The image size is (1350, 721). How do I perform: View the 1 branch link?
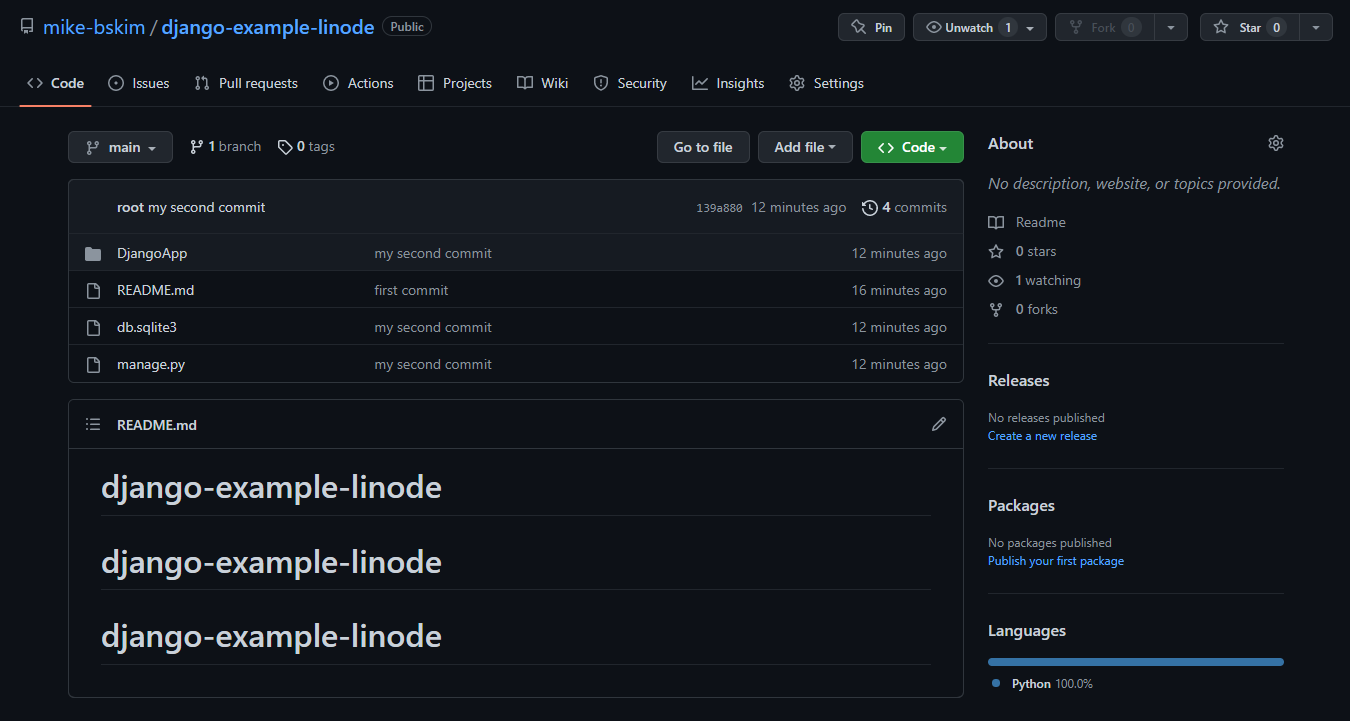226,146
